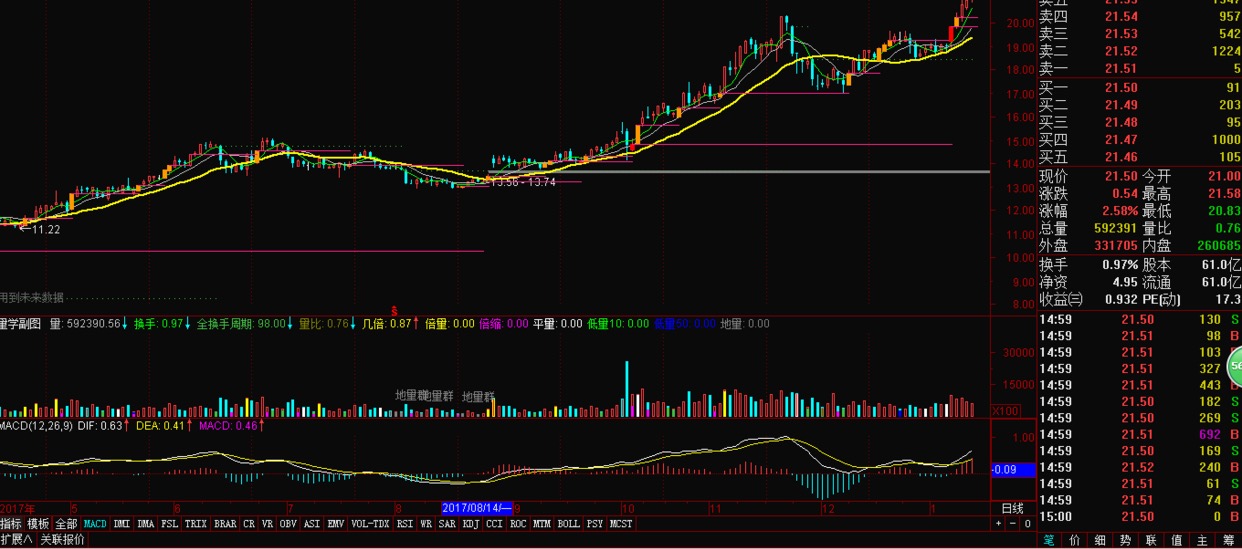The image size is (1242, 549).
Task: Switch indicator to RSI
Action: pyautogui.click(x=405, y=524)
